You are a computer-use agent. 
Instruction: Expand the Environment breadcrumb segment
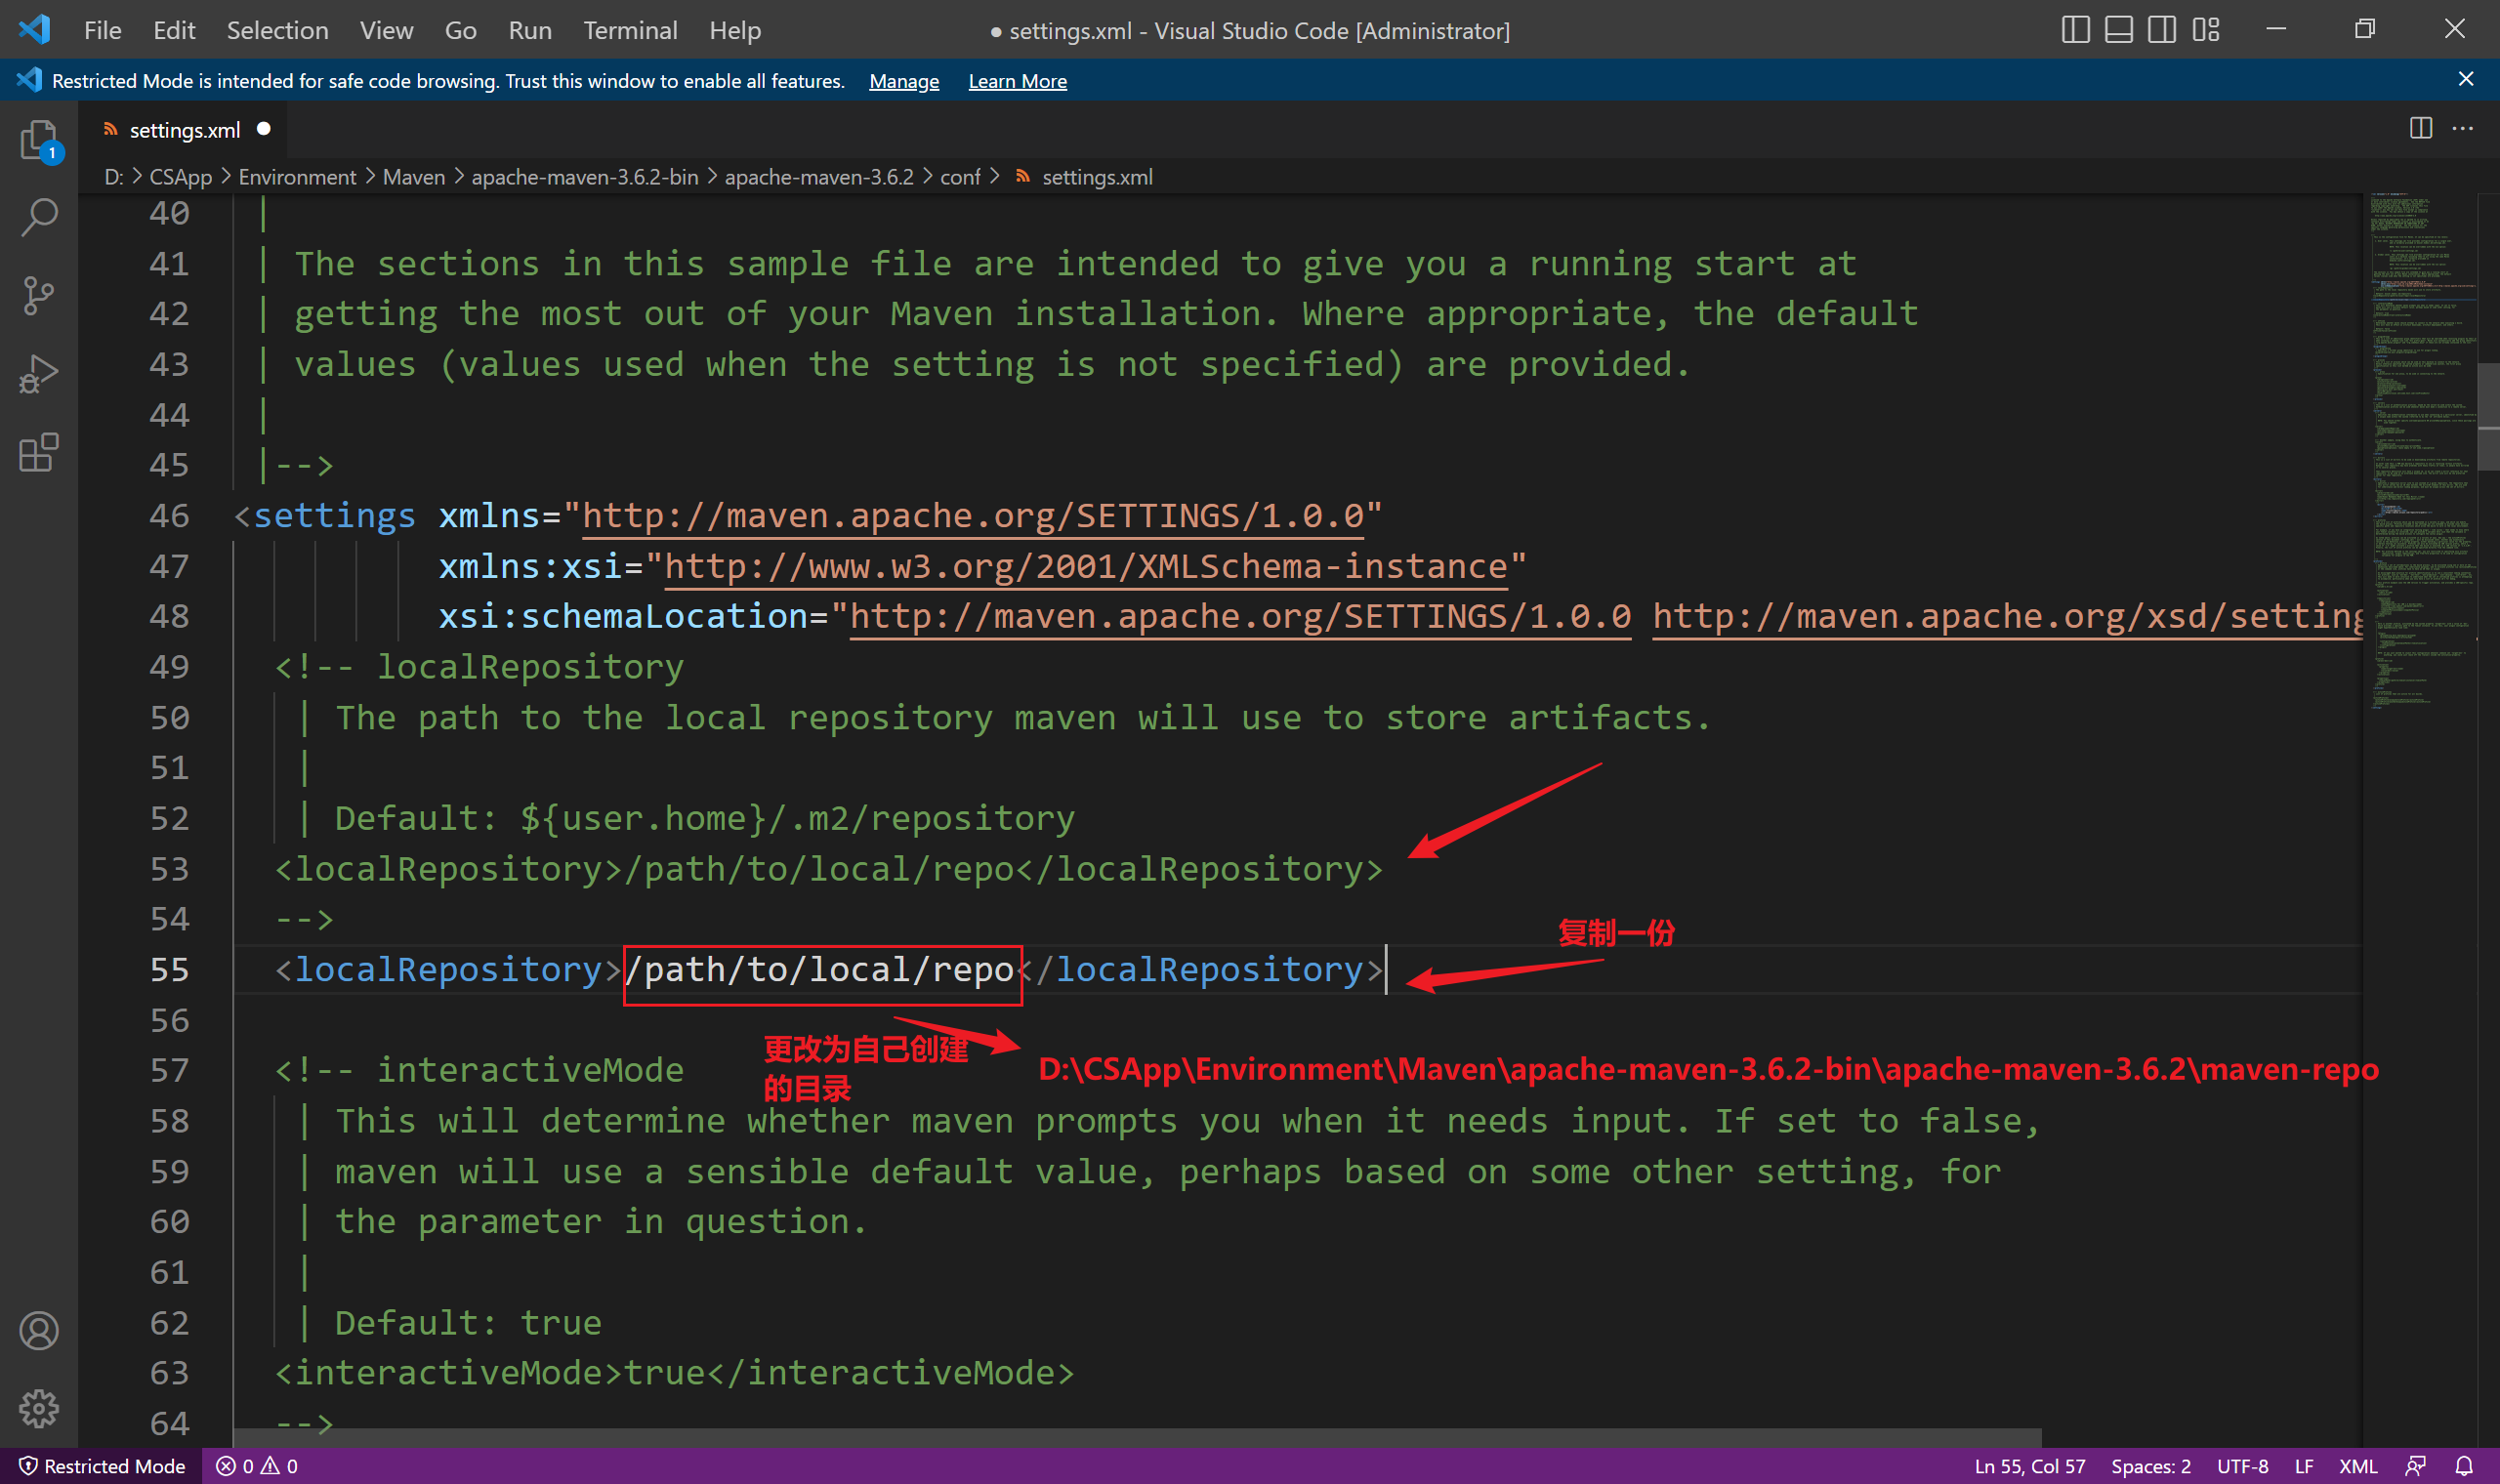tap(297, 177)
